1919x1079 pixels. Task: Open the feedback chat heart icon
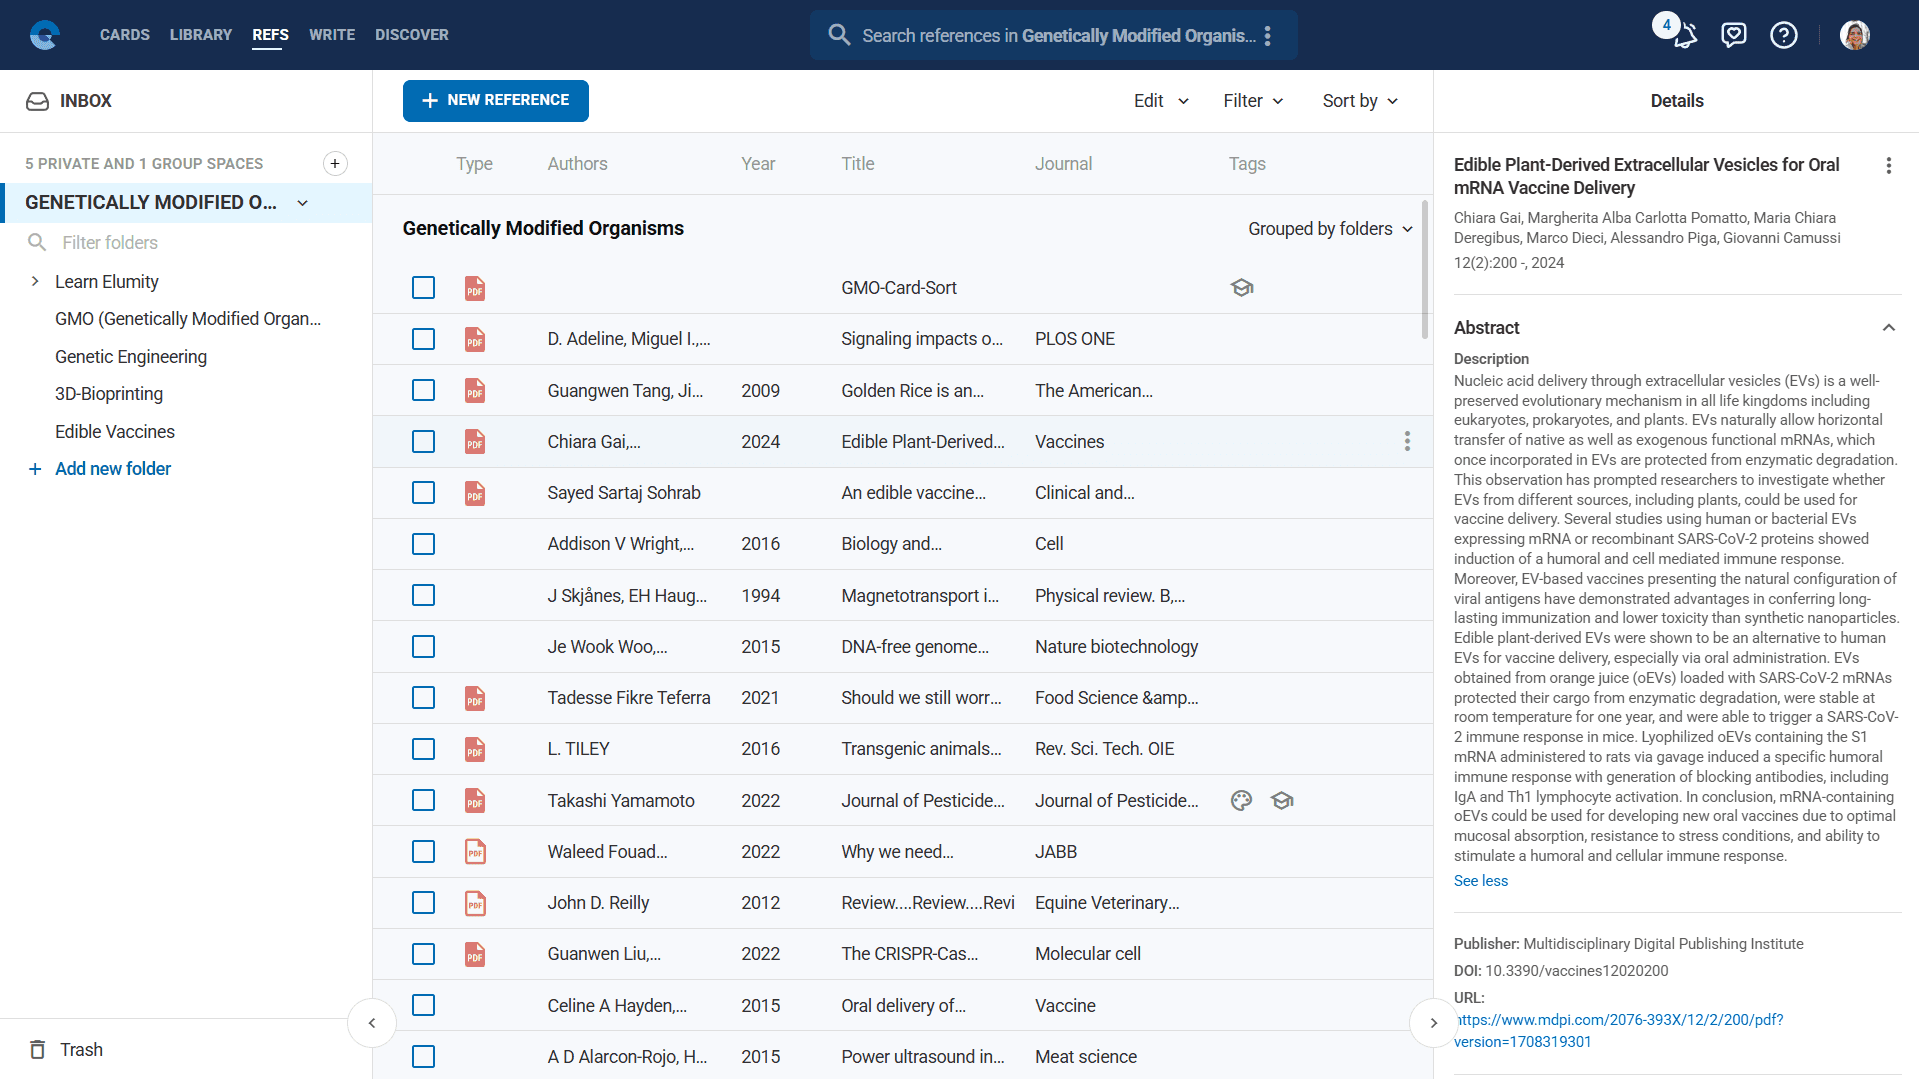point(1733,36)
